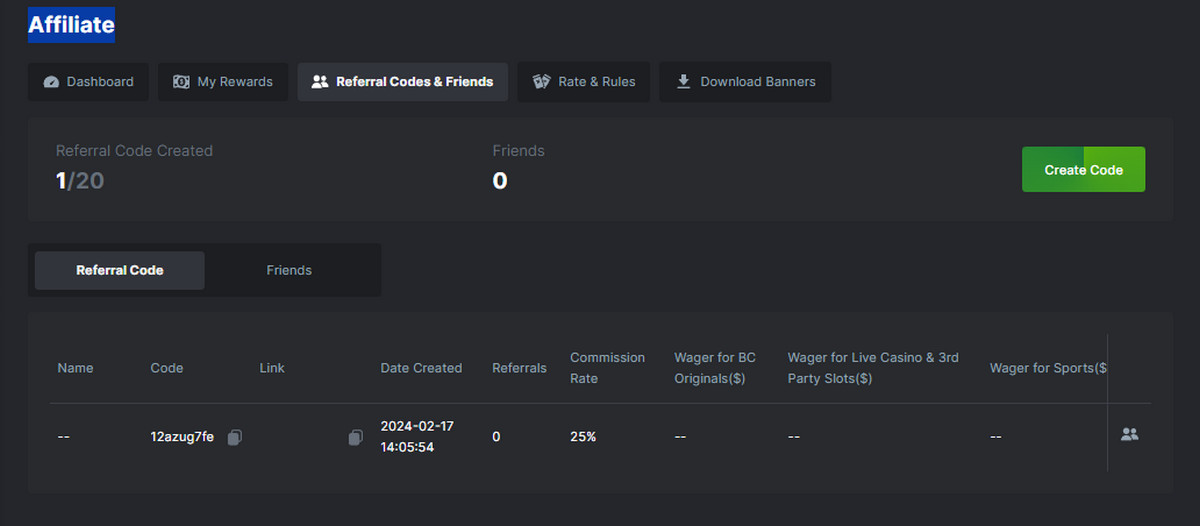
Task: Click the My Rewards money icon
Action: pyautogui.click(x=181, y=82)
